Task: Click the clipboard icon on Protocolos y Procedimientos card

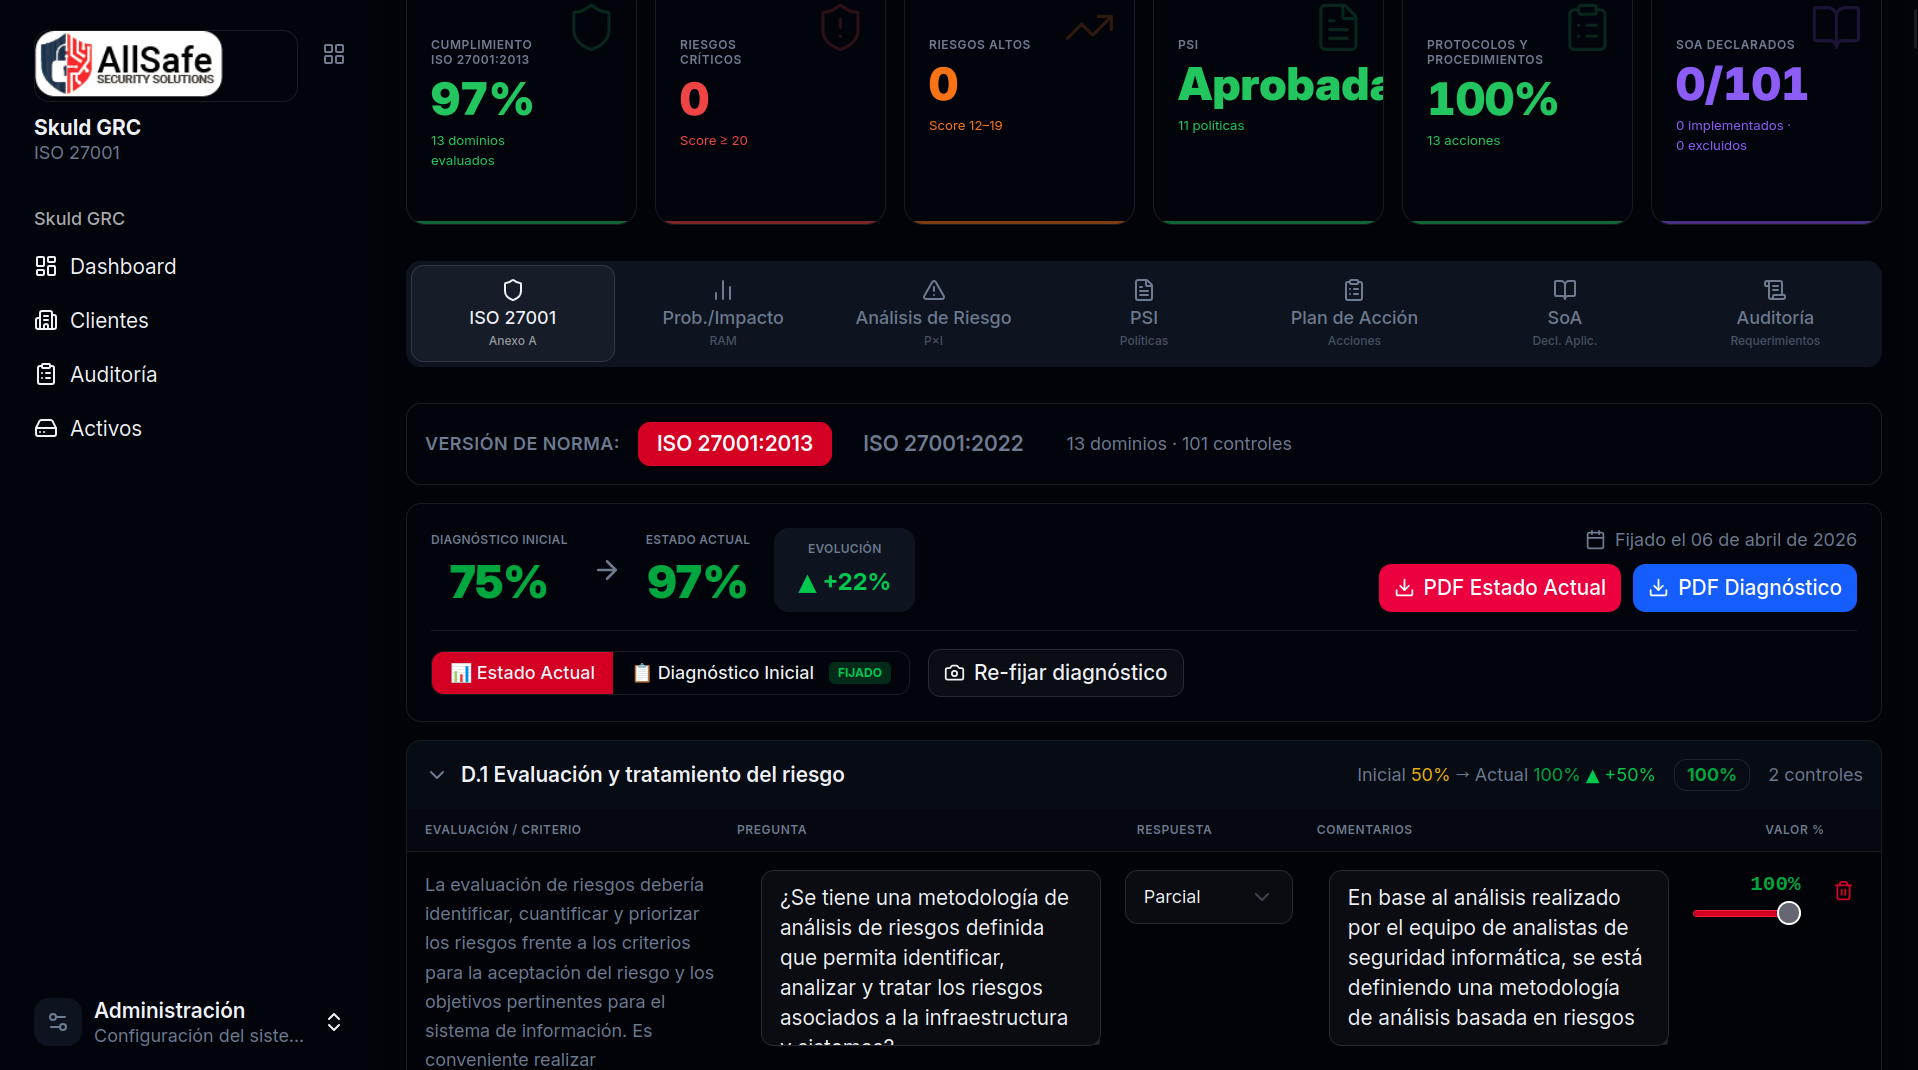Action: [1587, 27]
